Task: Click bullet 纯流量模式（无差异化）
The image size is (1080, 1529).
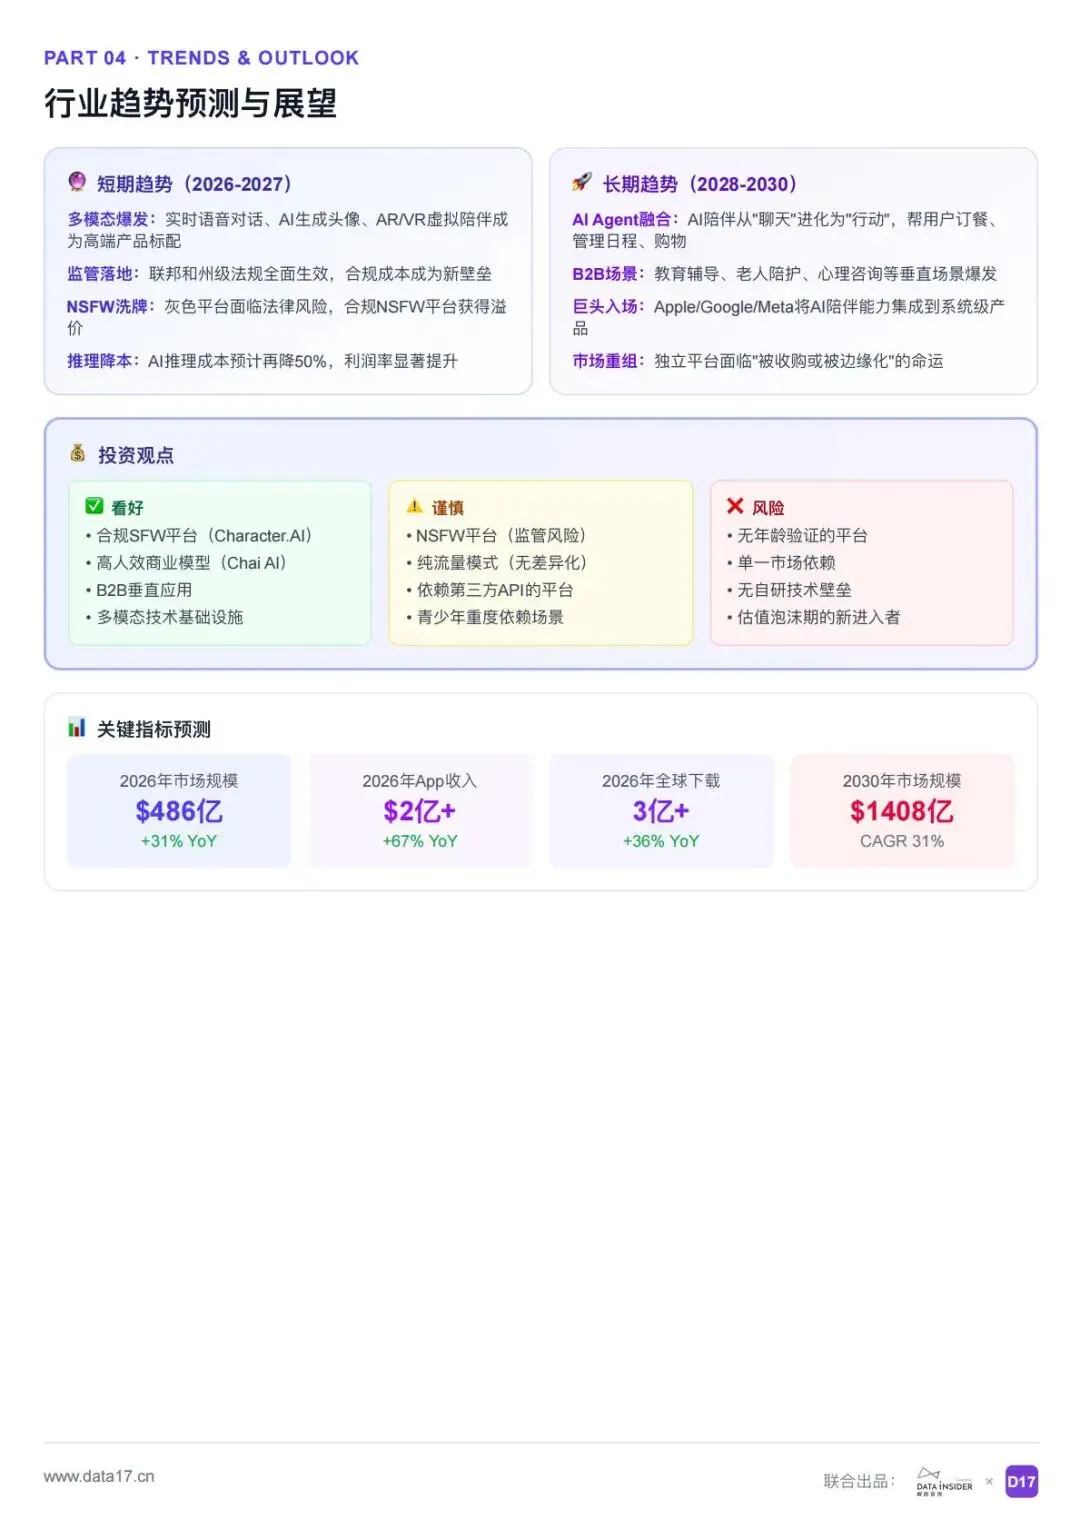Action: (498, 562)
